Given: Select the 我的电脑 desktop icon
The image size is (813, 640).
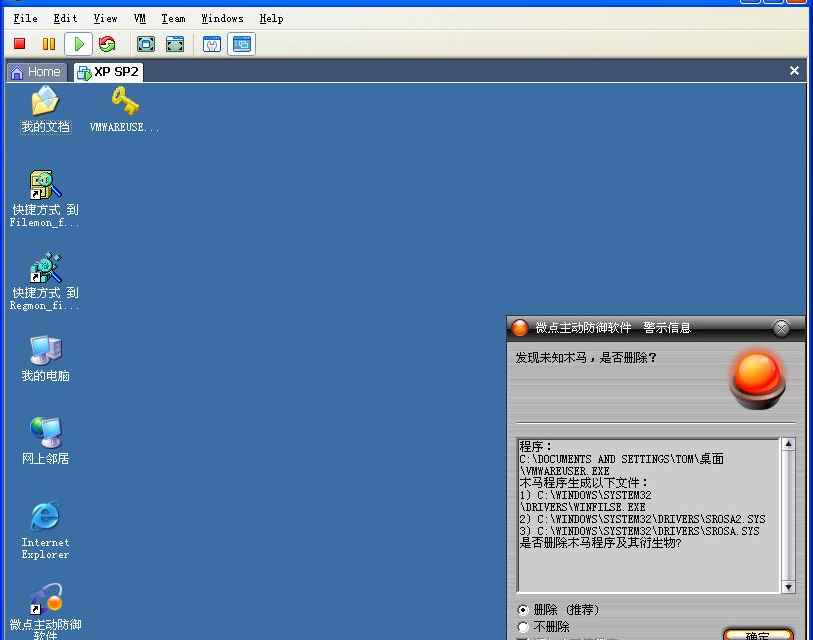Looking at the screenshot, I should (45, 352).
